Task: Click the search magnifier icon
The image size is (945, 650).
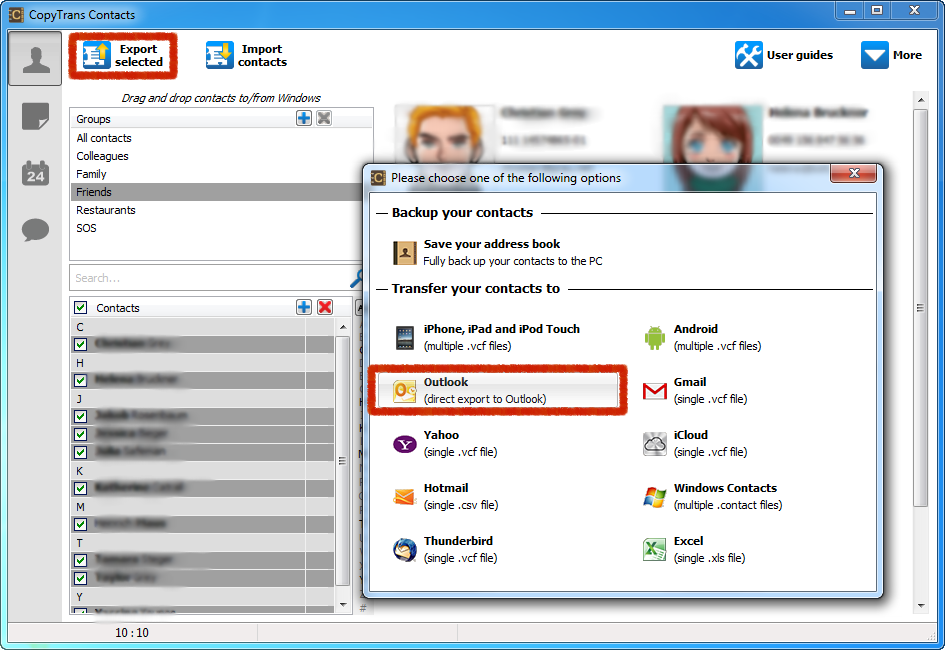Action: coord(357,278)
